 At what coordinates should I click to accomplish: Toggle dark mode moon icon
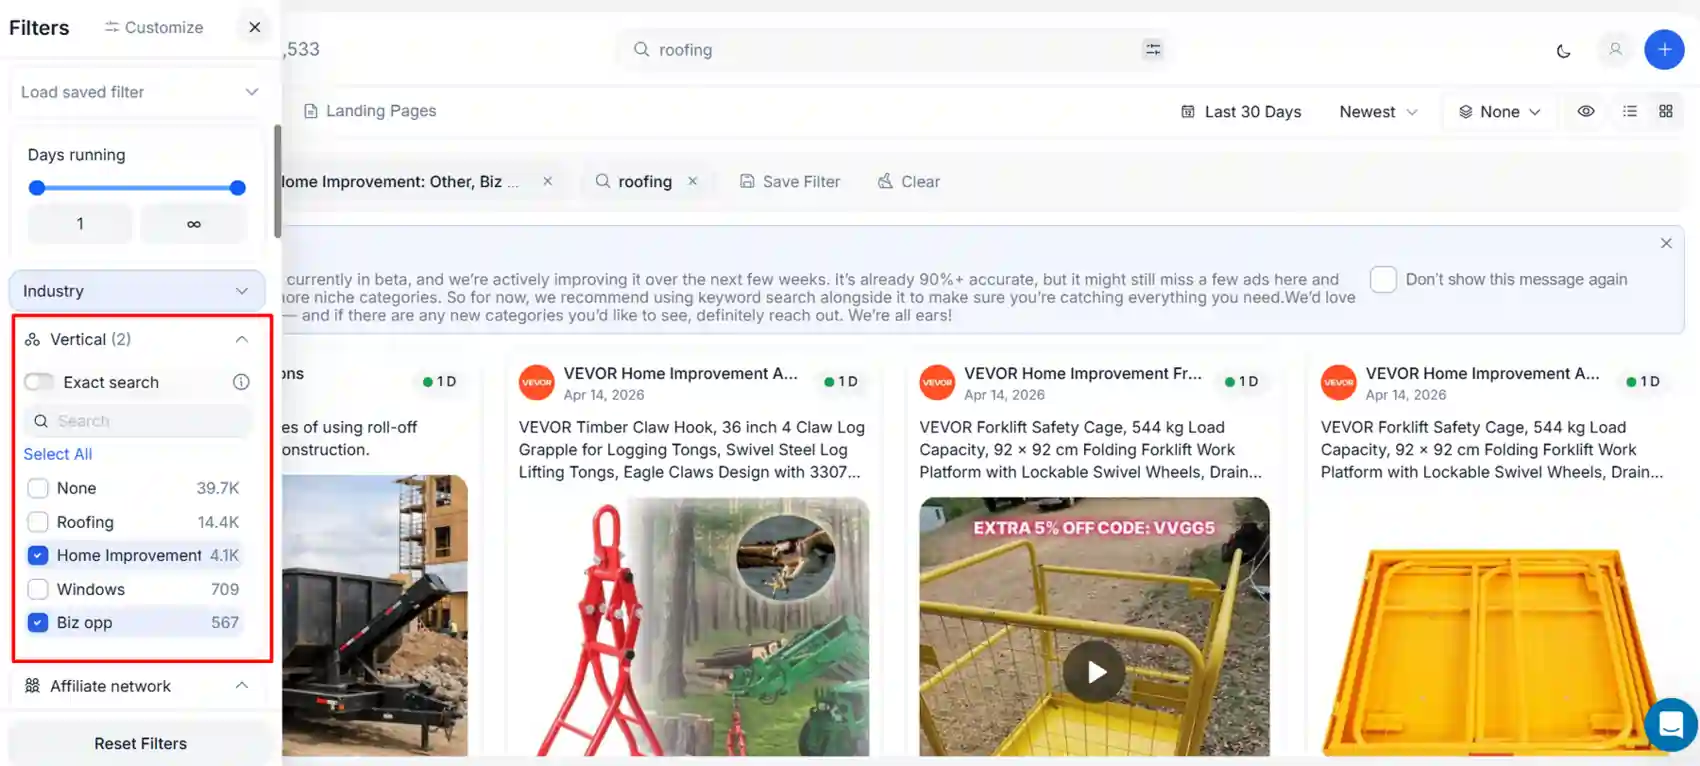point(1564,50)
